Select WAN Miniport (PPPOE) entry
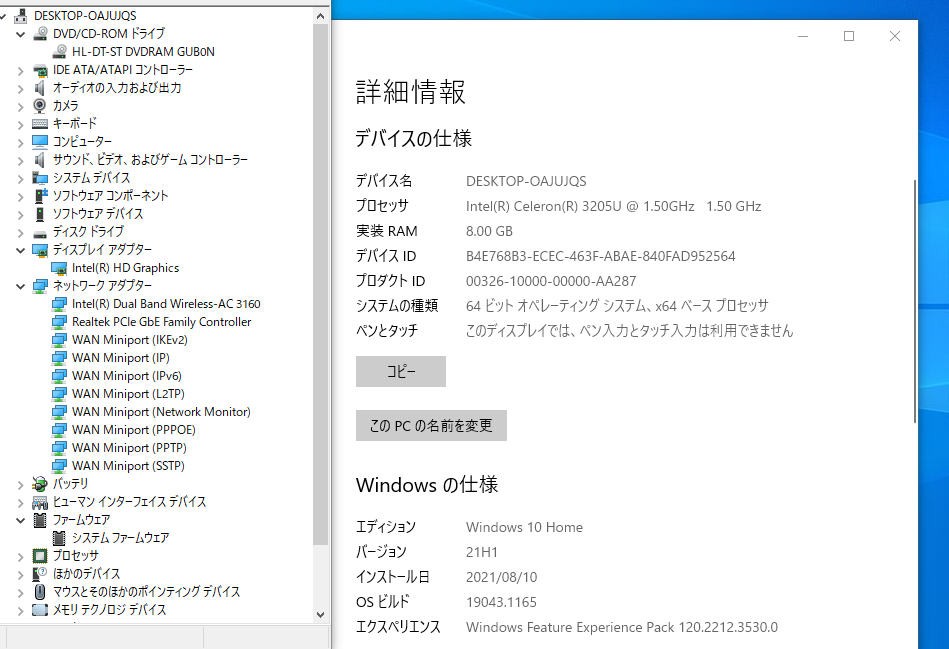Image resolution: width=949 pixels, height=649 pixels. point(134,430)
